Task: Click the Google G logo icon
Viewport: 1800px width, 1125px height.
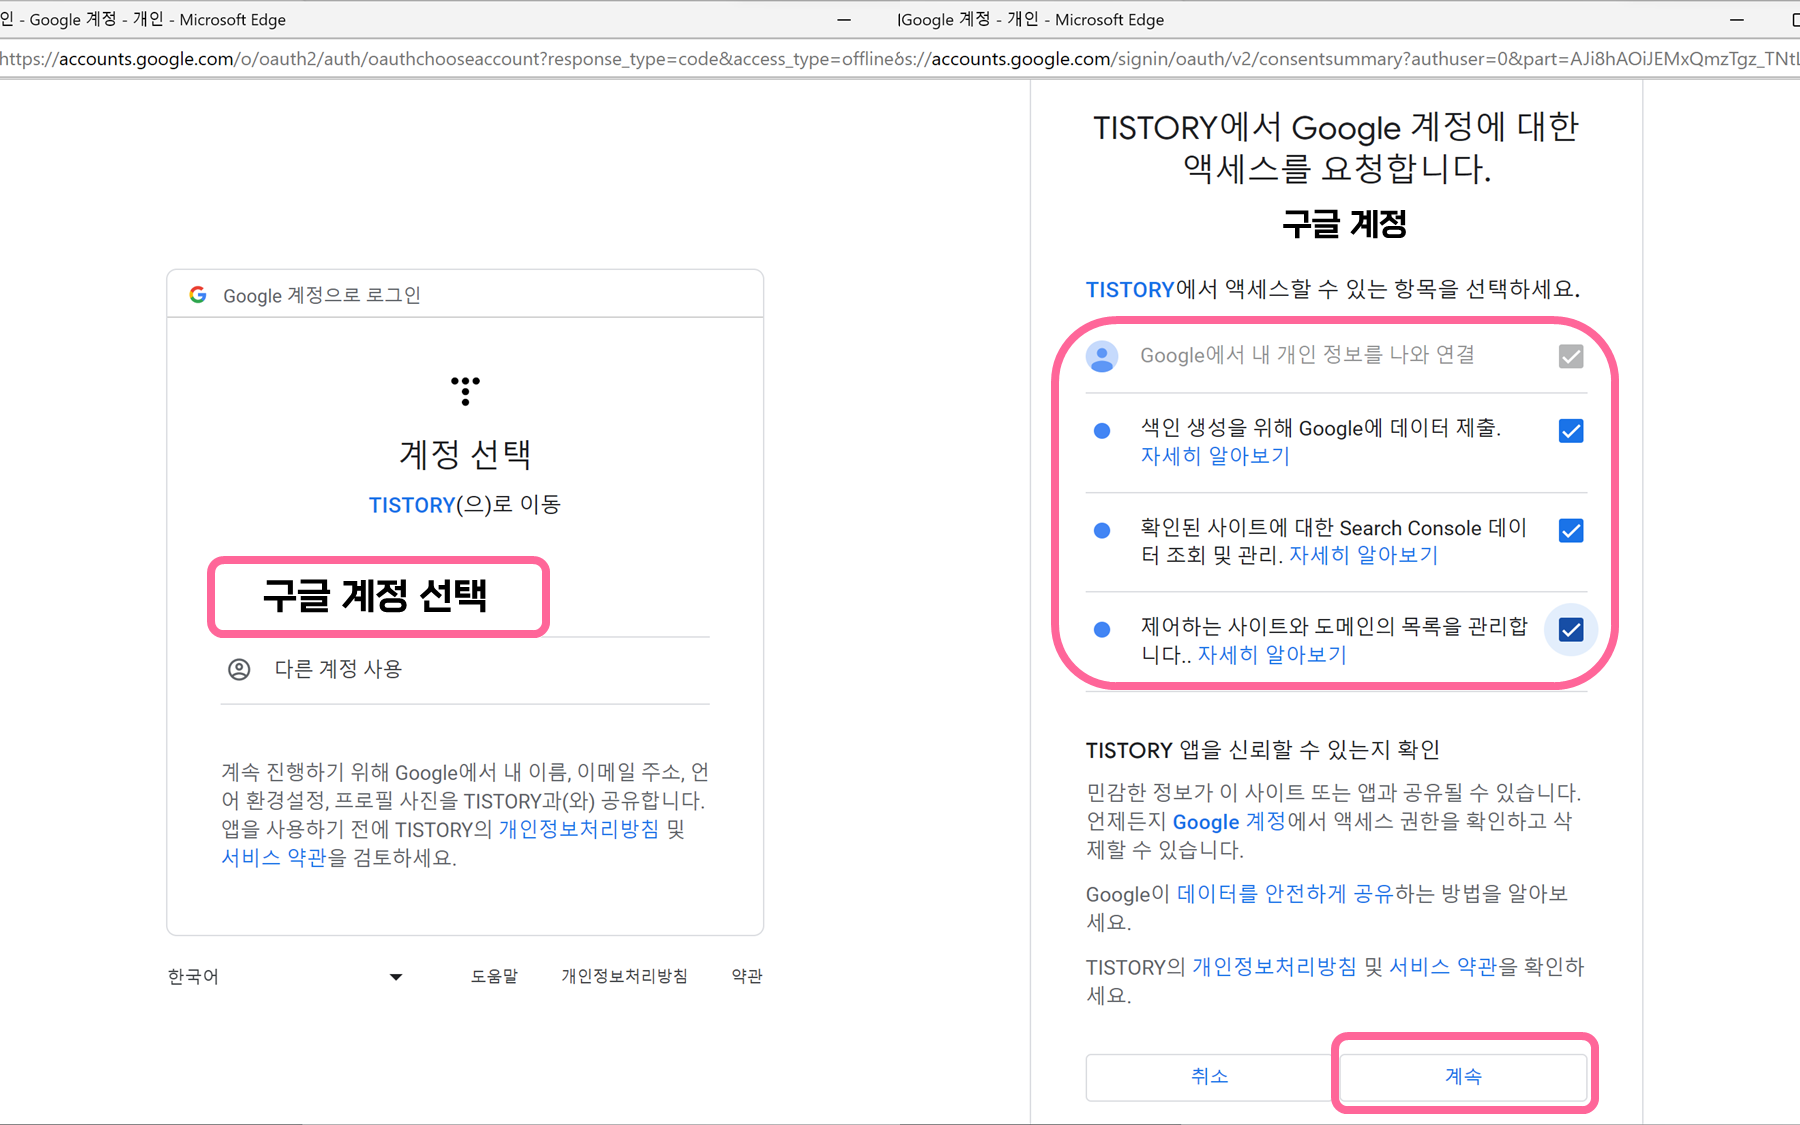Action: pyautogui.click(x=198, y=295)
